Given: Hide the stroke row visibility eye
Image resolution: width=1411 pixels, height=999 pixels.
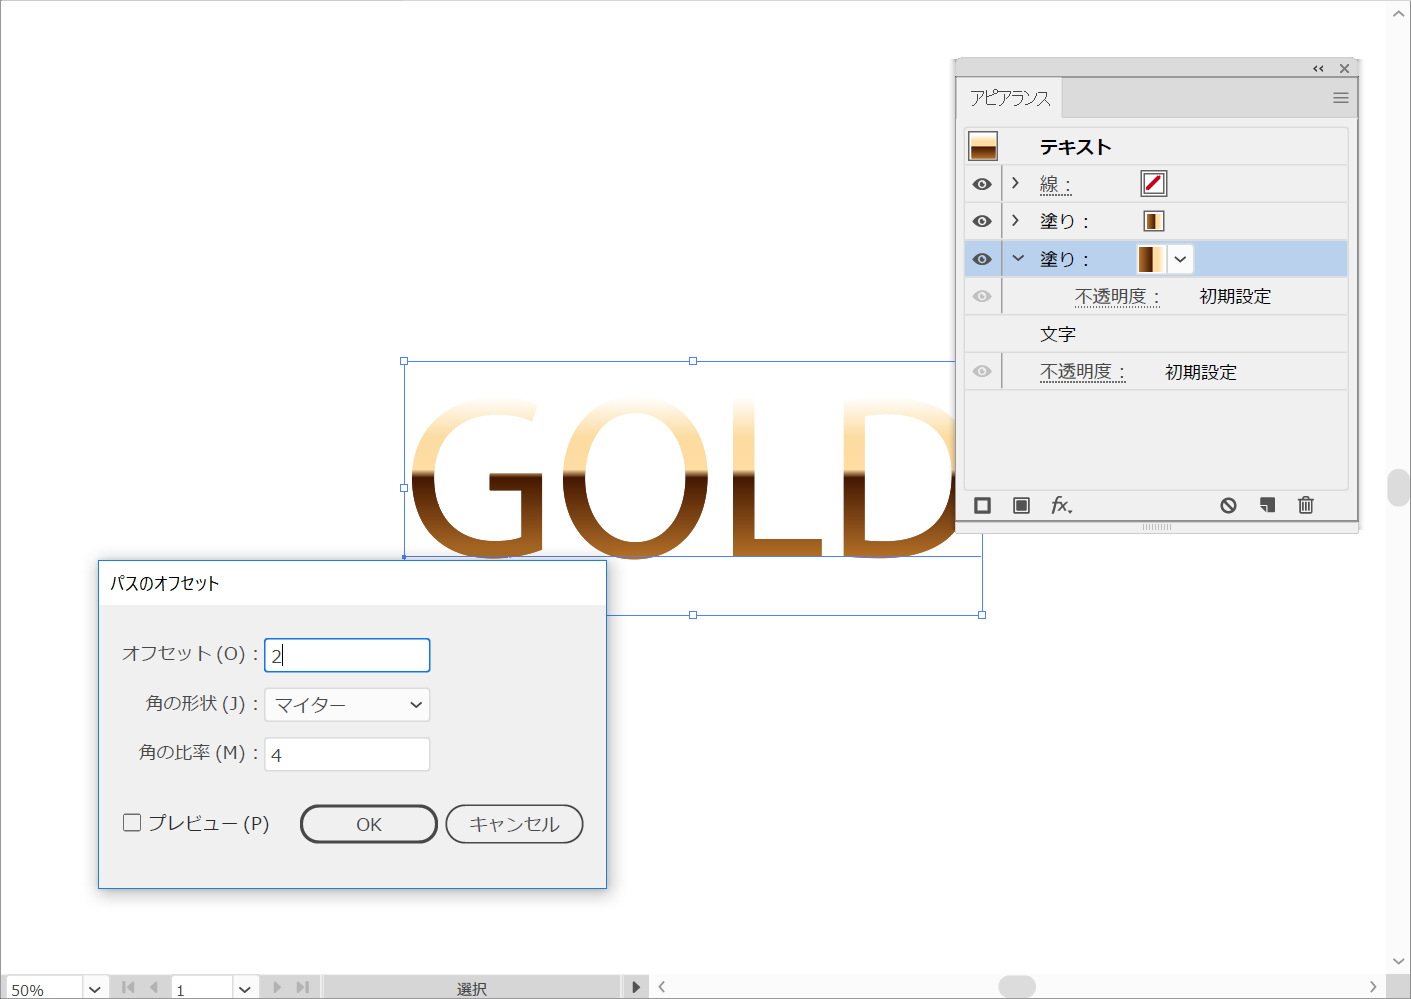Looking at the screenshot, I should pyautogui.click(x=982, y=184).
